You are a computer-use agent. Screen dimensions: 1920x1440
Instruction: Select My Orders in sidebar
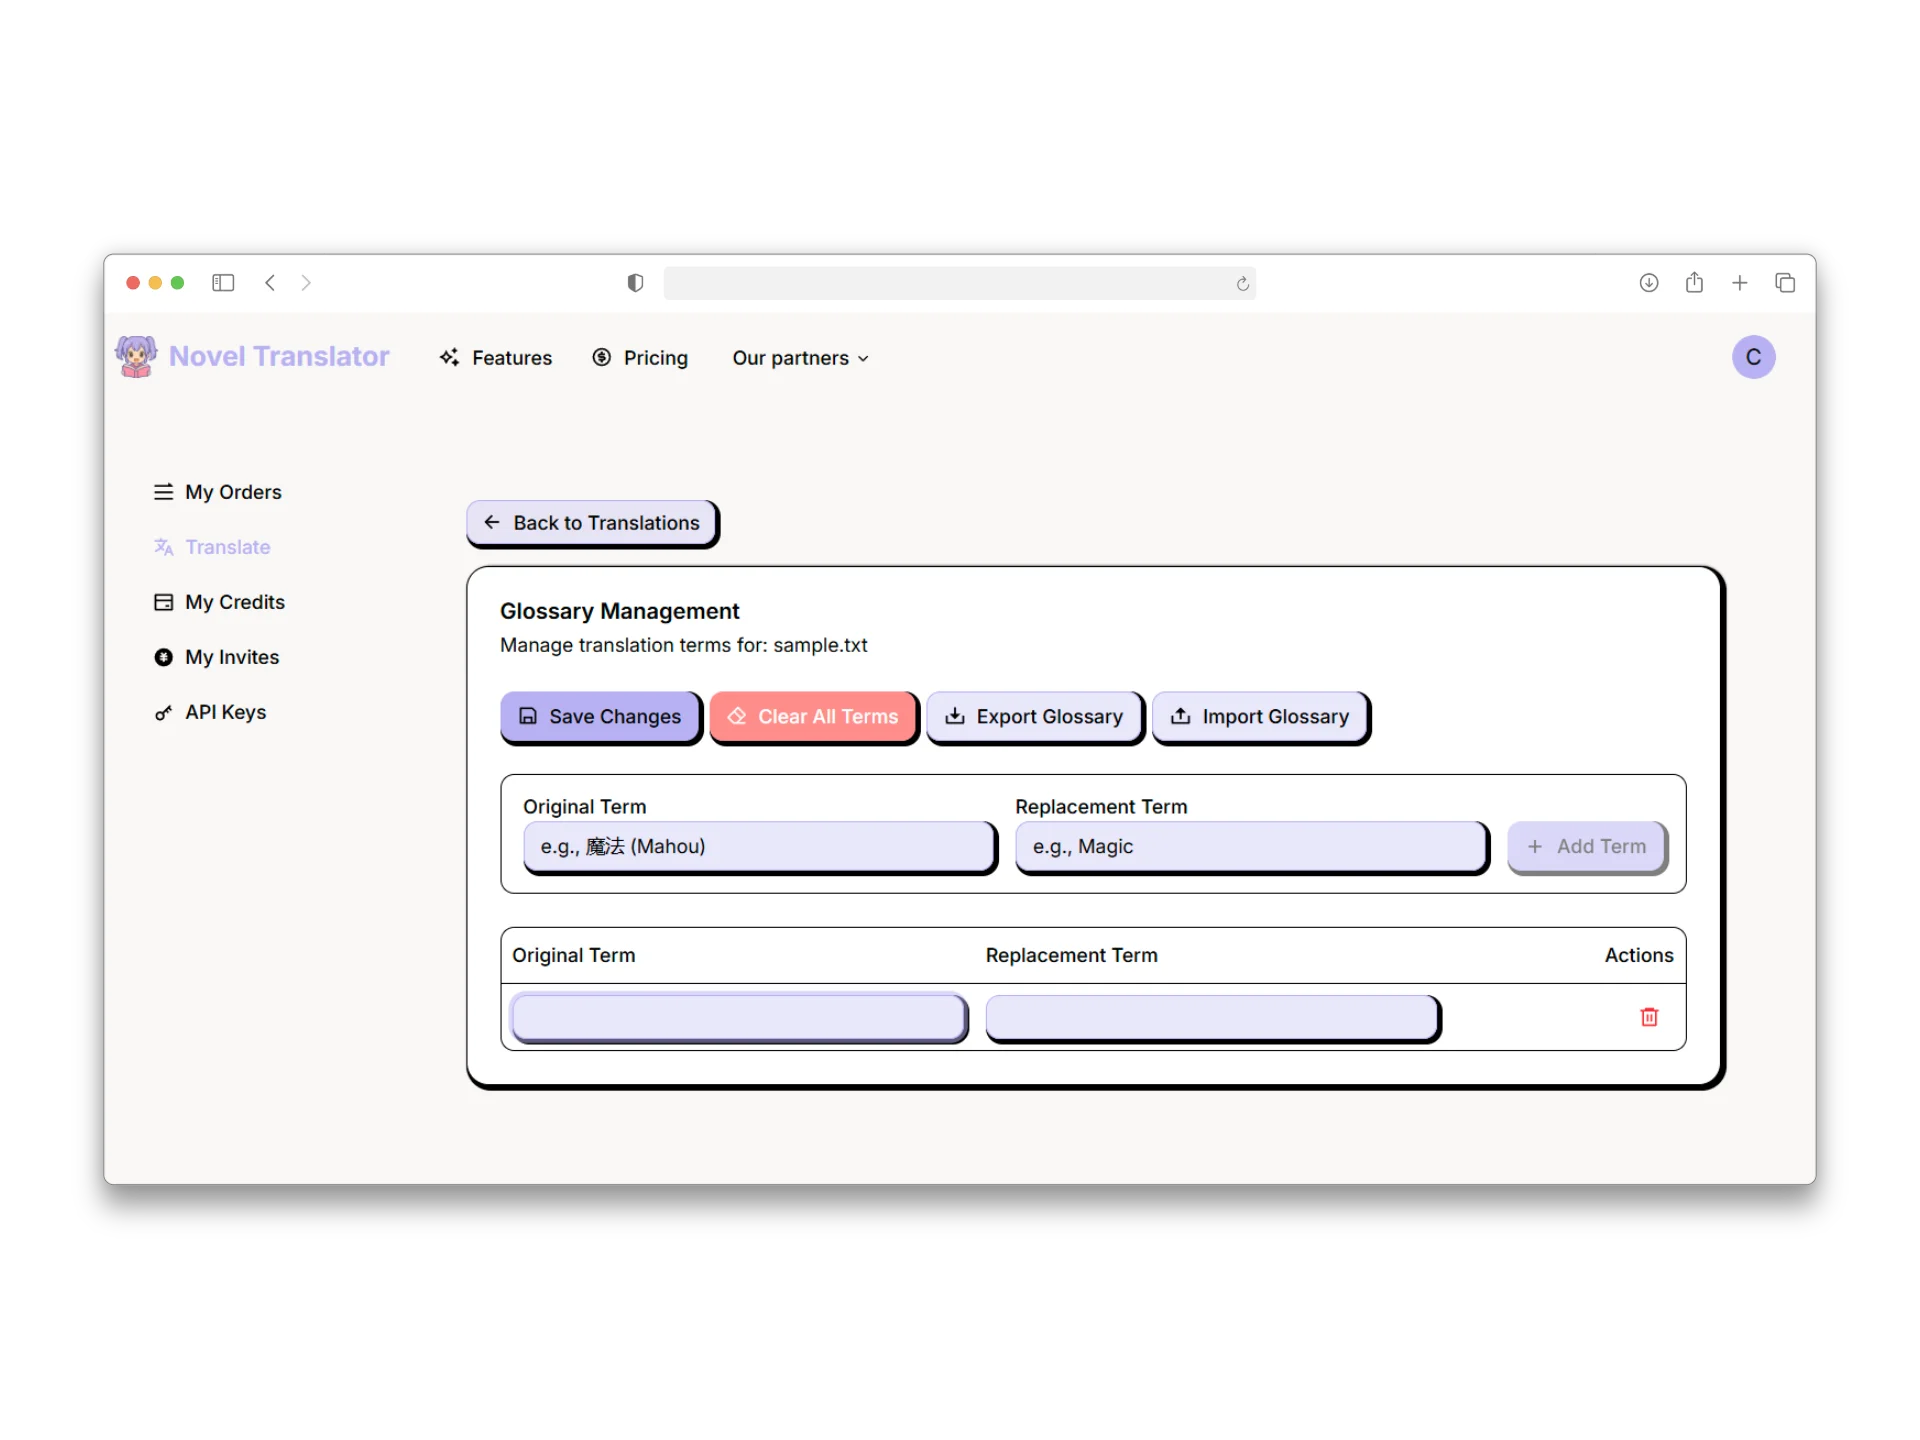tap(218, 492)
